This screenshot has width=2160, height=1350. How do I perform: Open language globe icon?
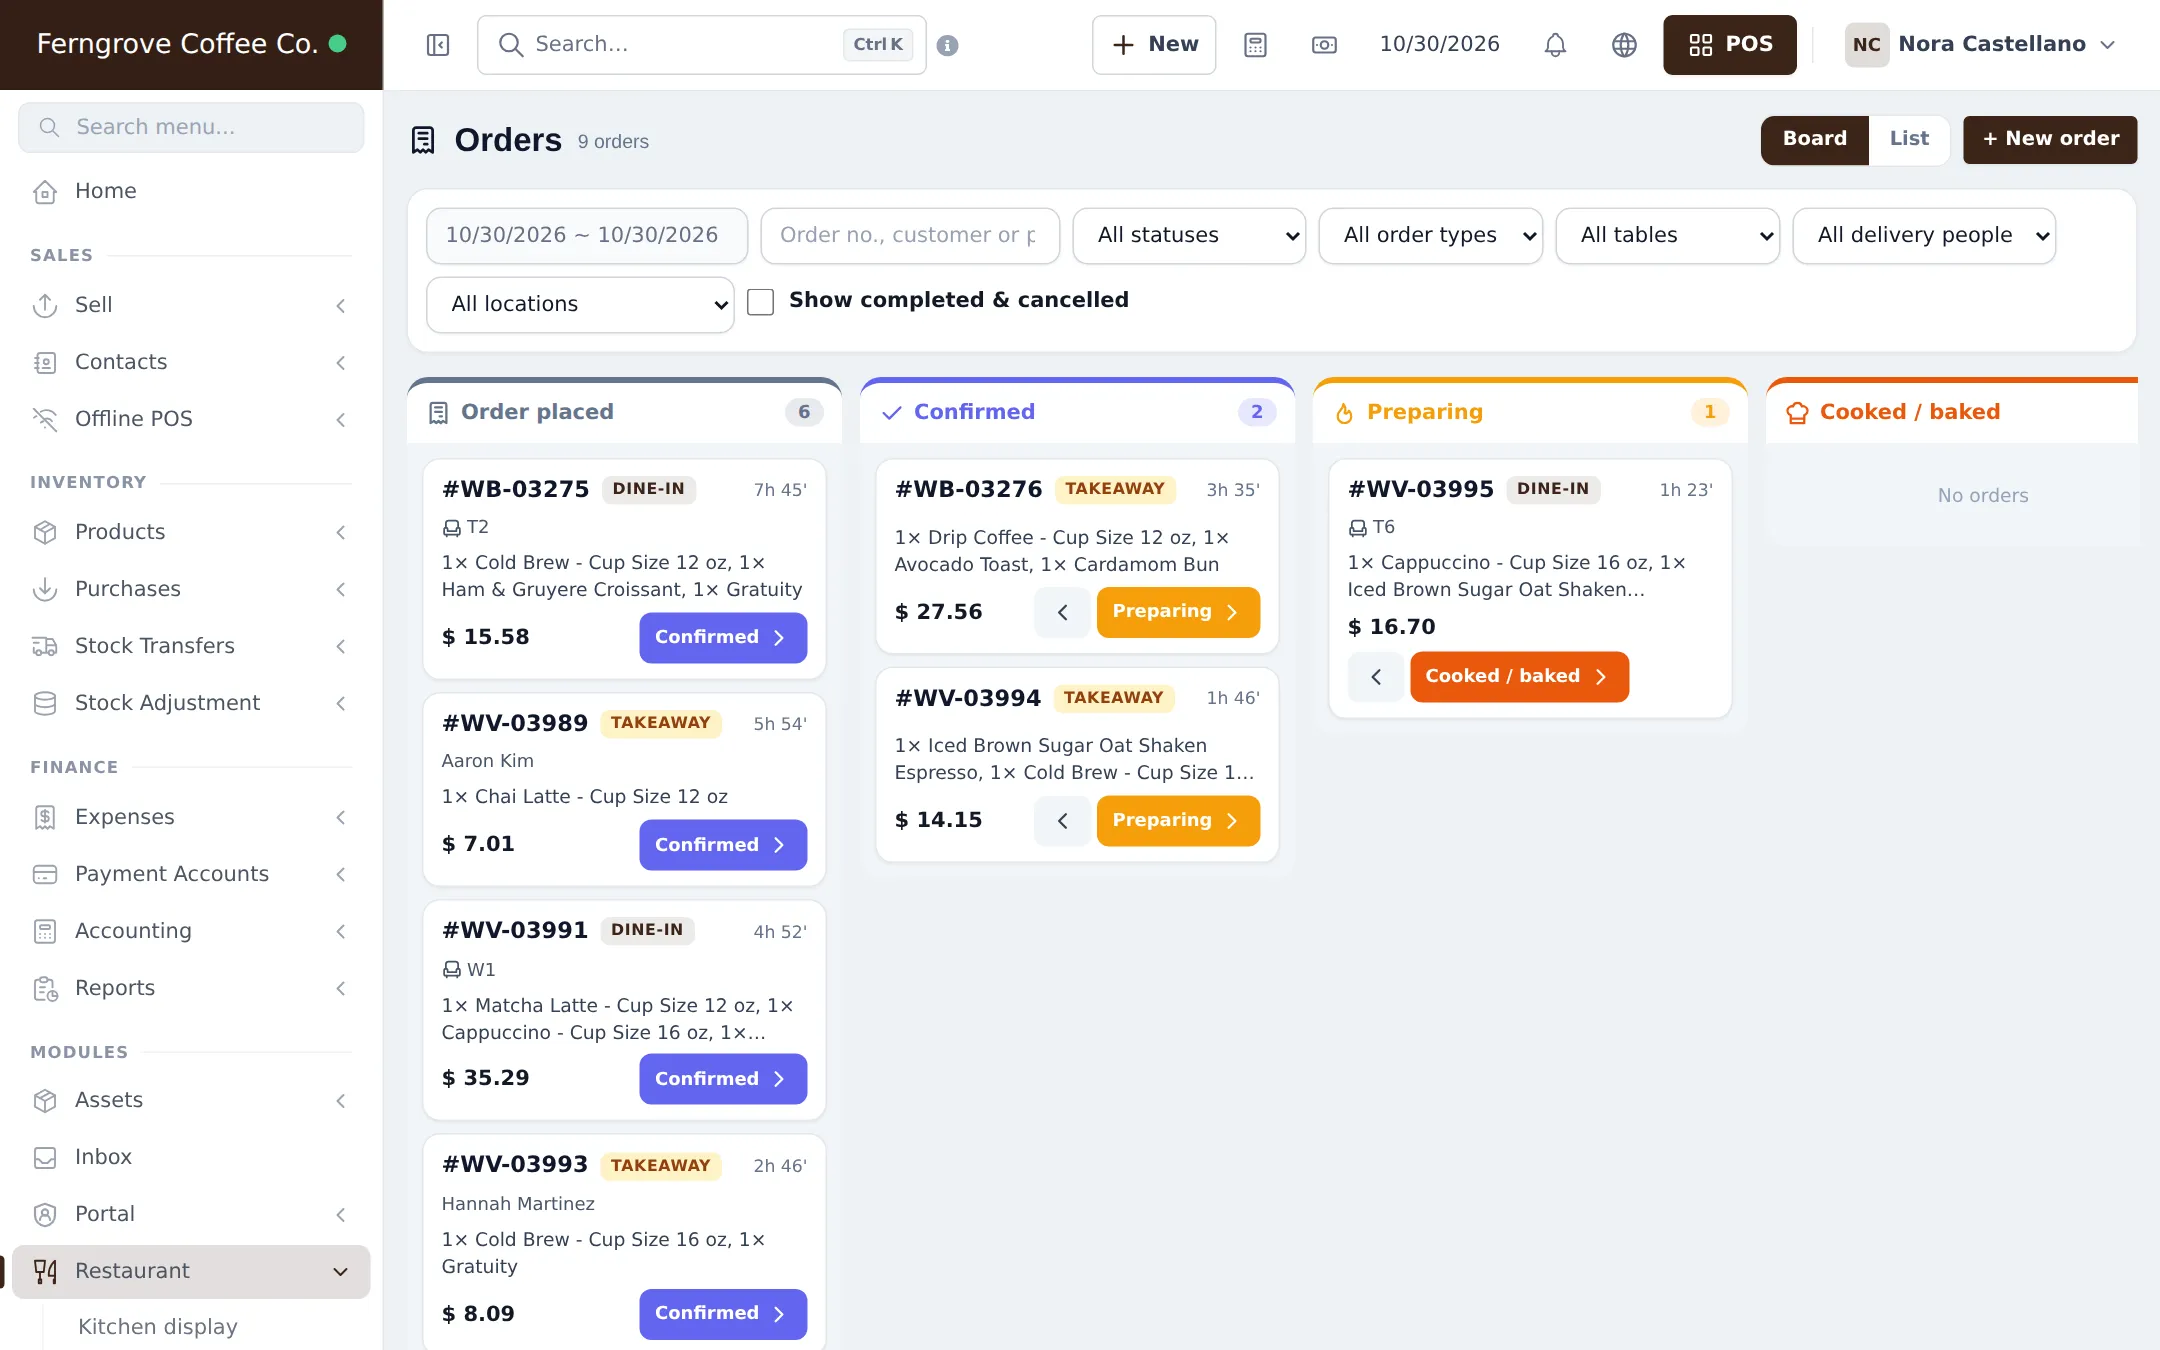1624,45
